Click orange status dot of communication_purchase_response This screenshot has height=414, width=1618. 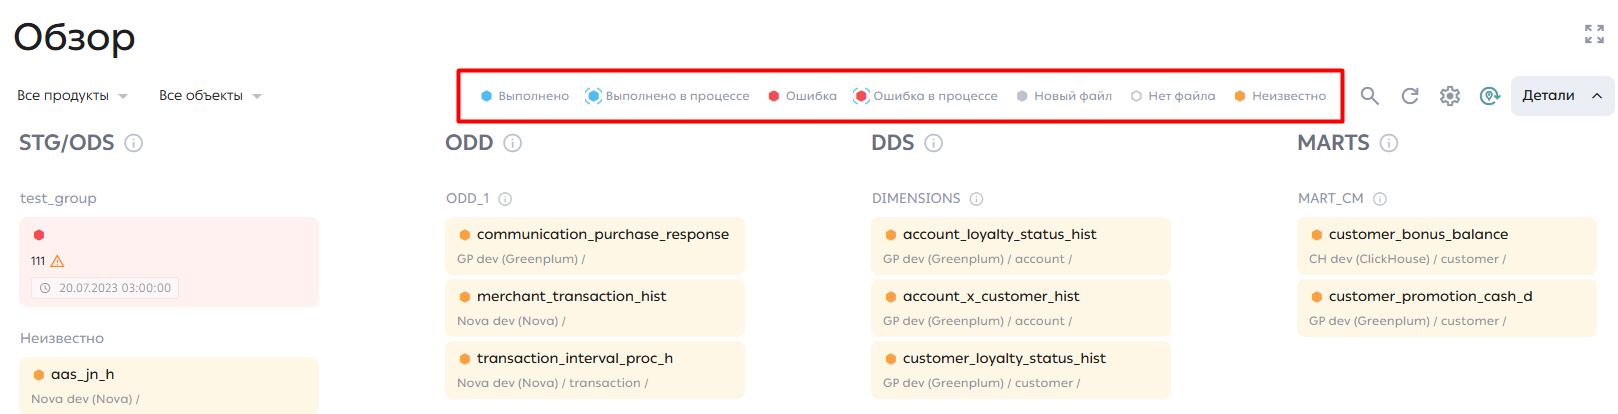coord(465,235)
